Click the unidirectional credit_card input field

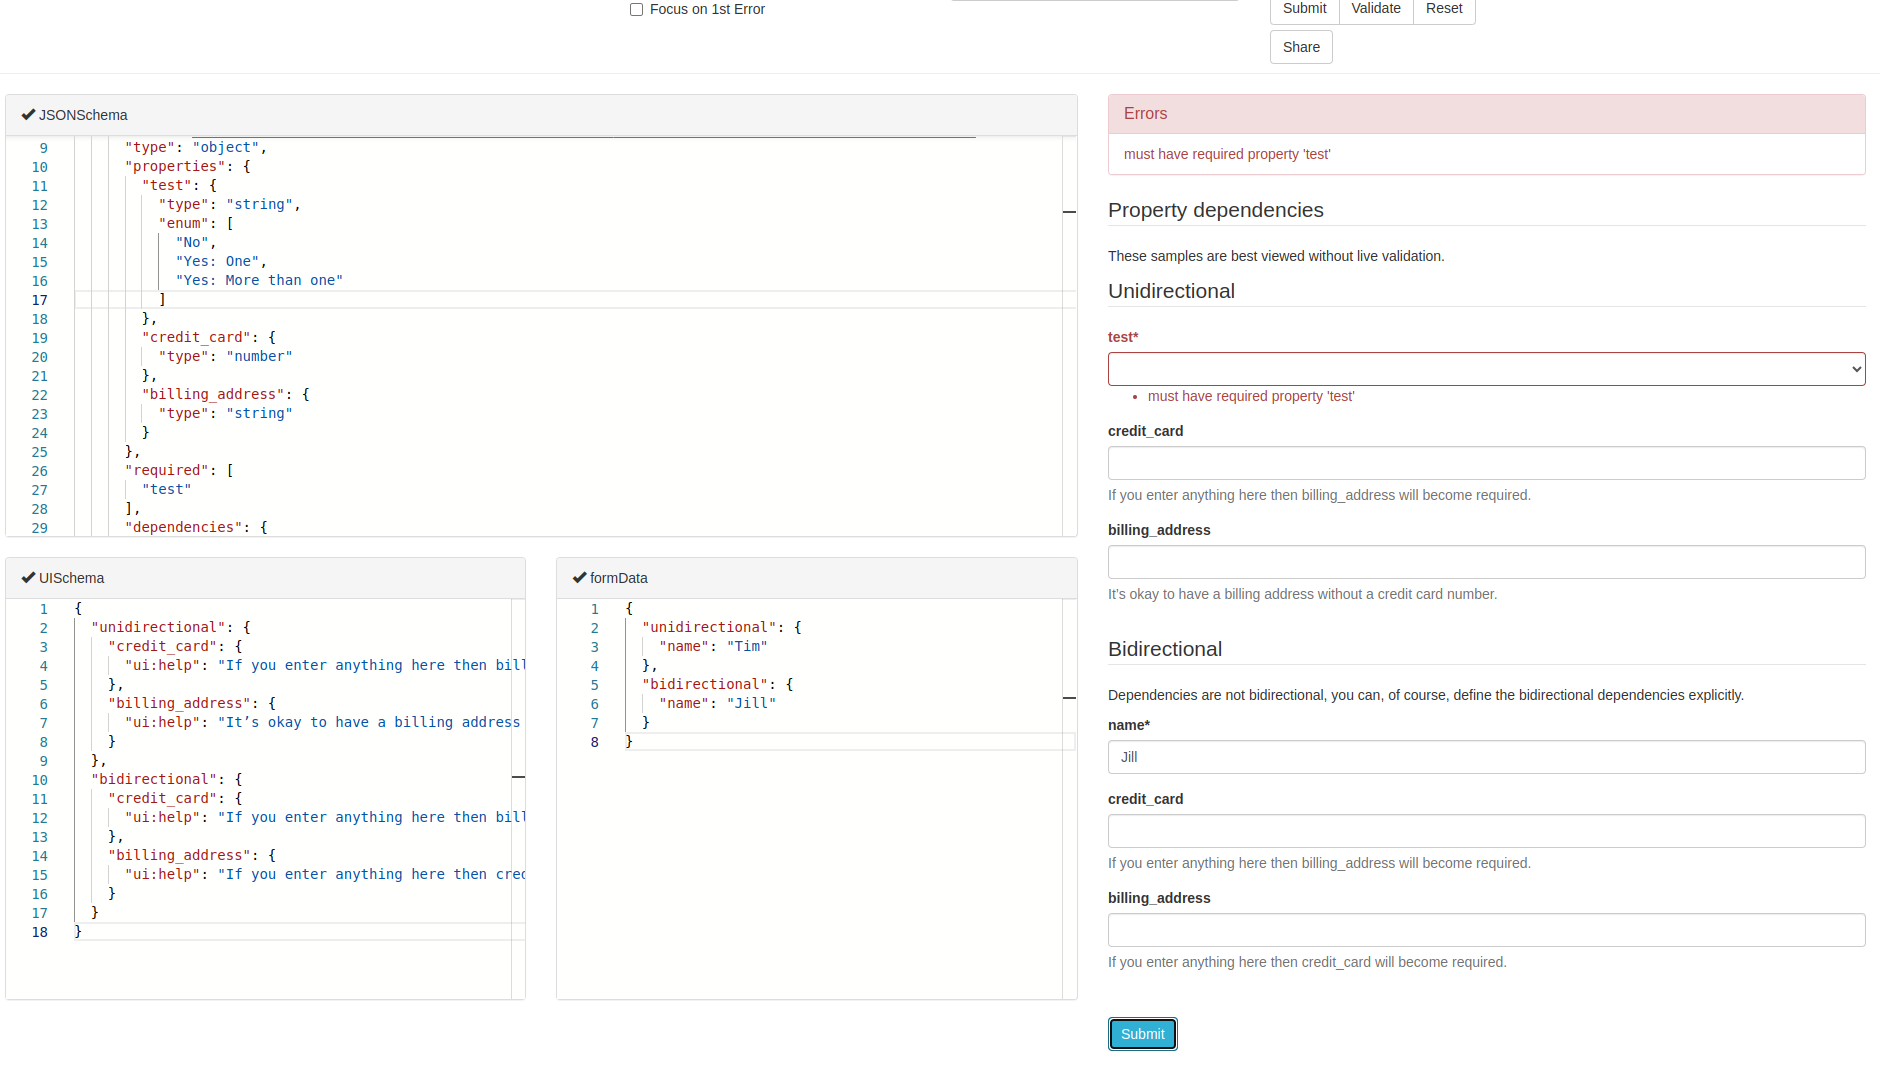(1486, 462)
